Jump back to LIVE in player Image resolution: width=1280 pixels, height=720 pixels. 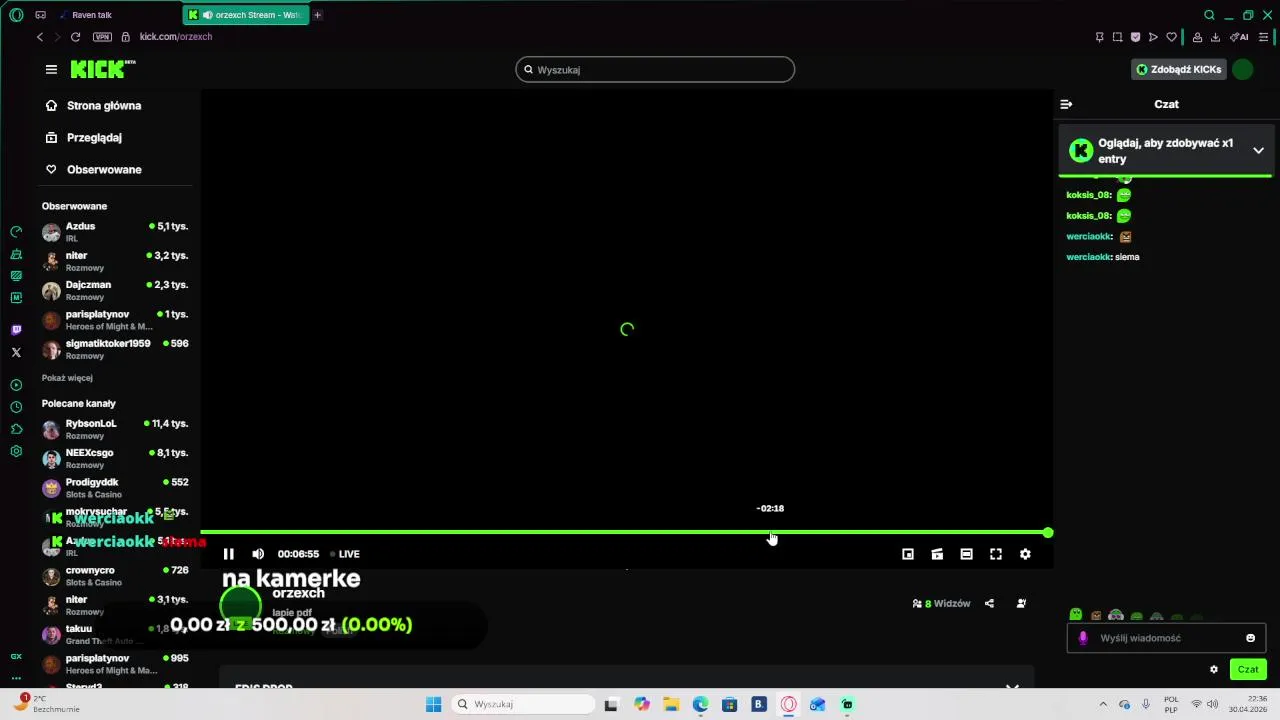[x=345, y=554]
